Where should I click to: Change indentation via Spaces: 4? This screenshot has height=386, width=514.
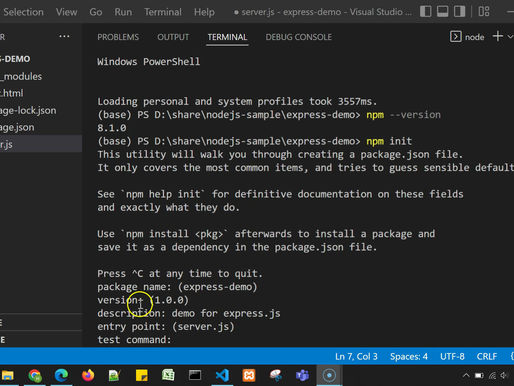pos(409,357)
